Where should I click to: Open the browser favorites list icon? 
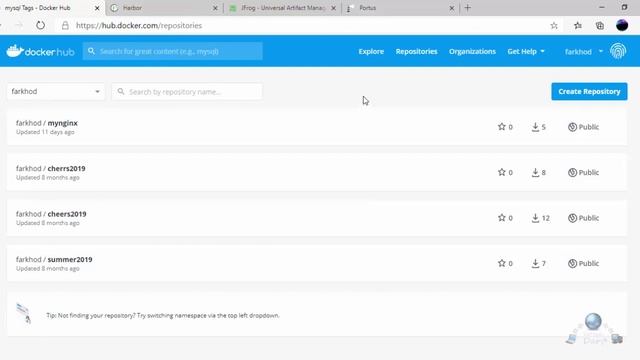[x=578, y=25]
